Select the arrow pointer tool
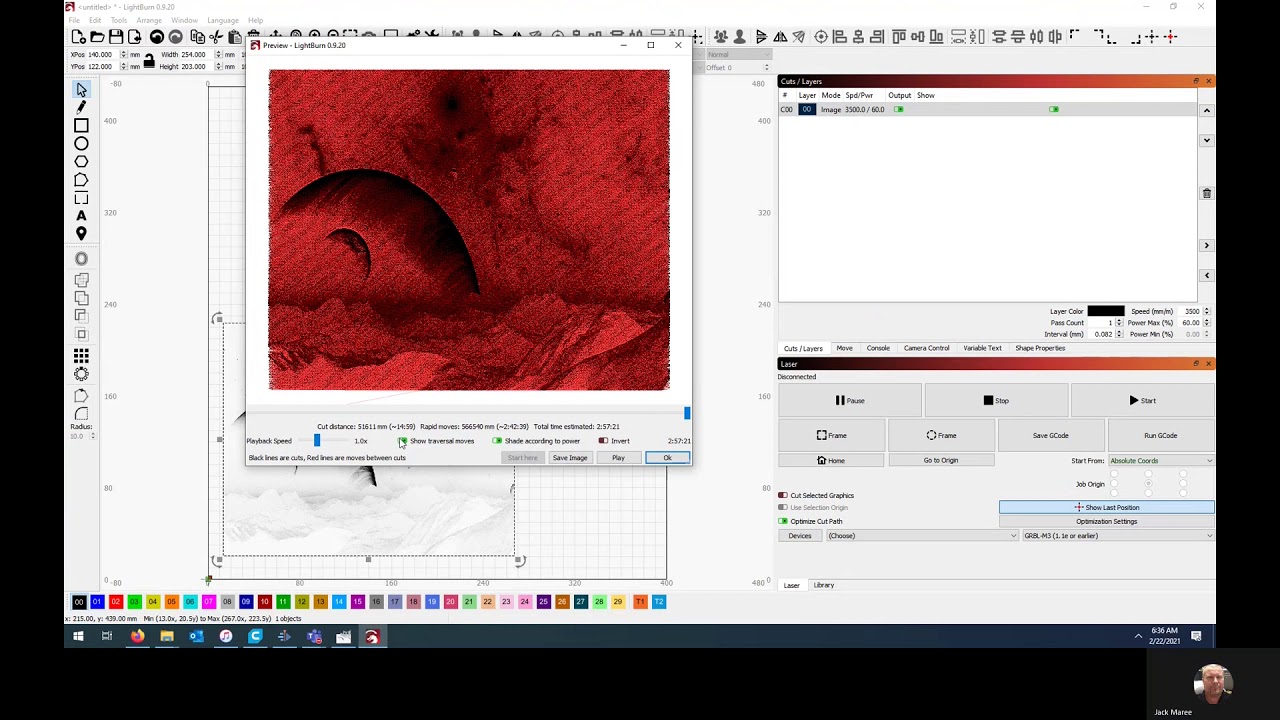 (81, 90)
